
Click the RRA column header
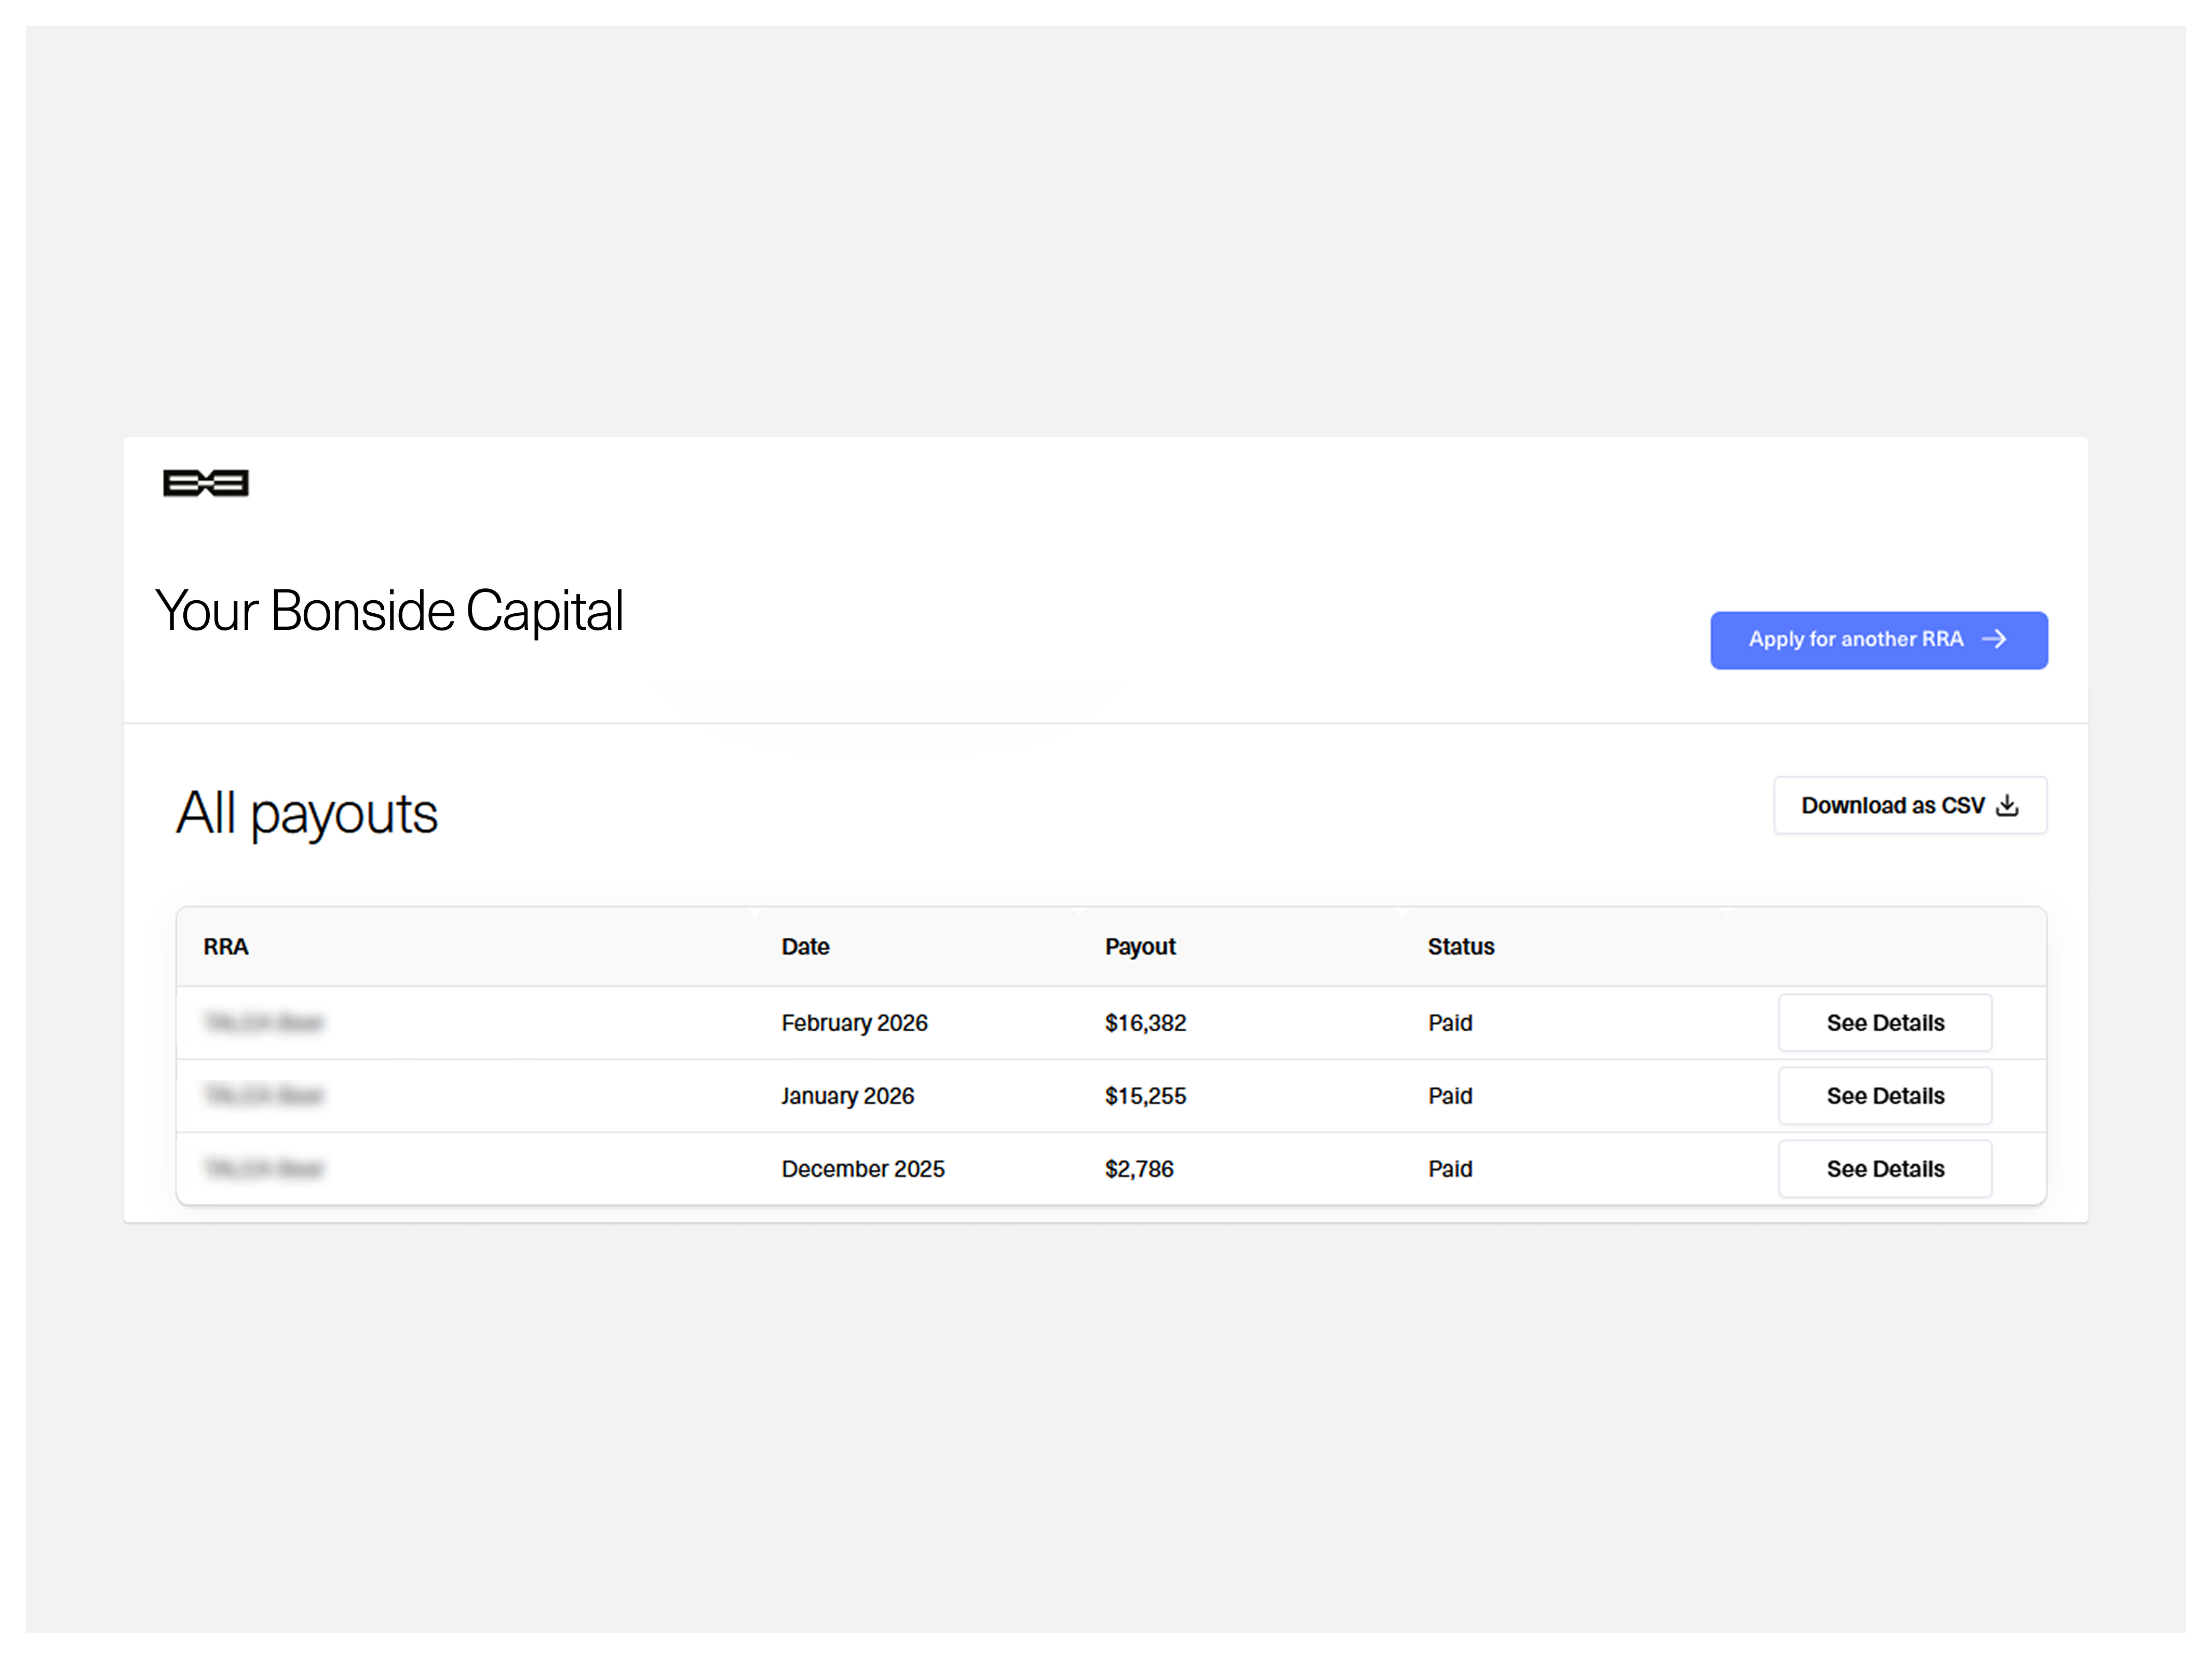226,947
